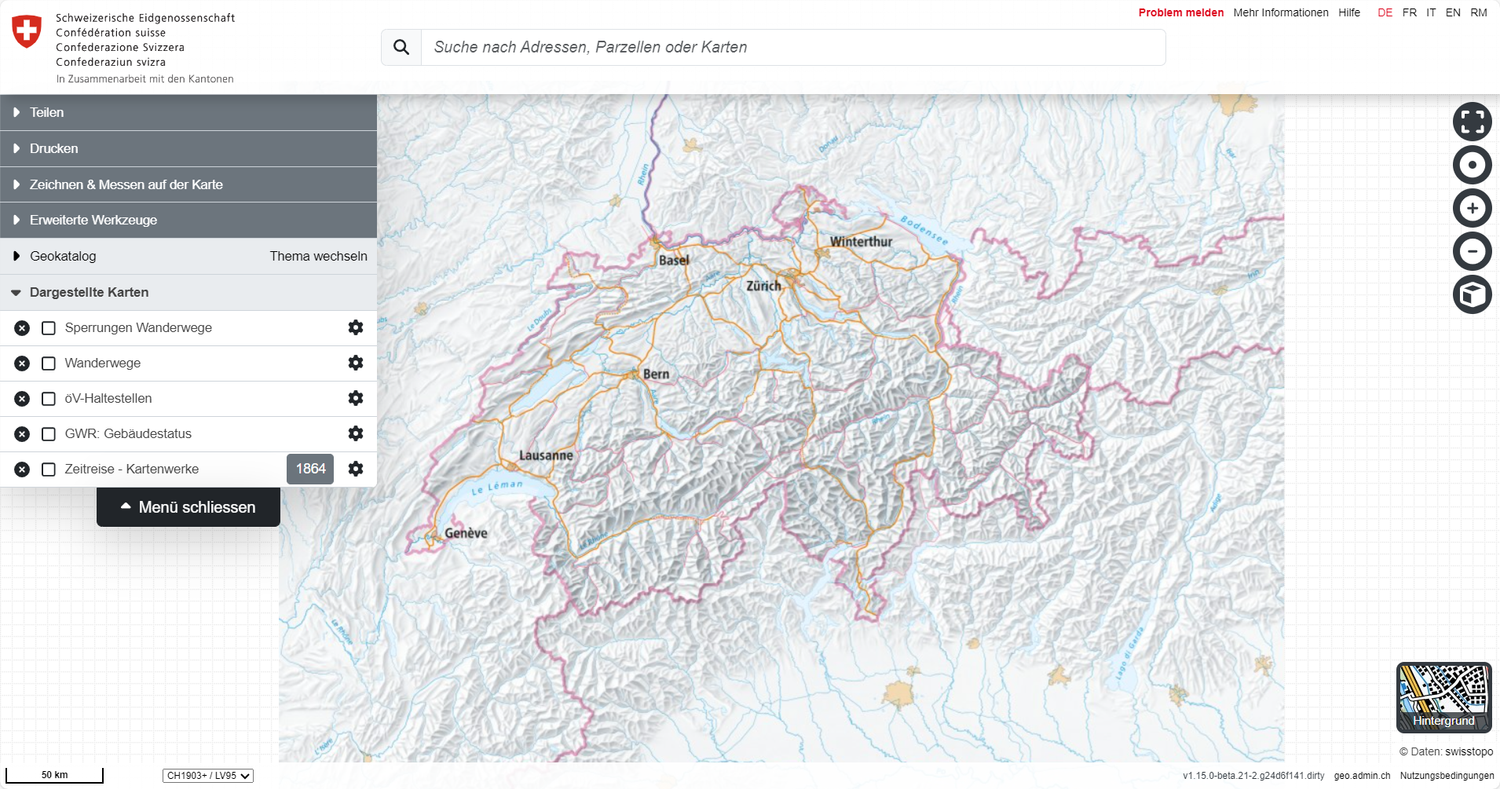Open settings gear for GWR: Gebäudestatus
Image resolution: width=1500 pixels, height=789 pixels.
coord(355,434)
